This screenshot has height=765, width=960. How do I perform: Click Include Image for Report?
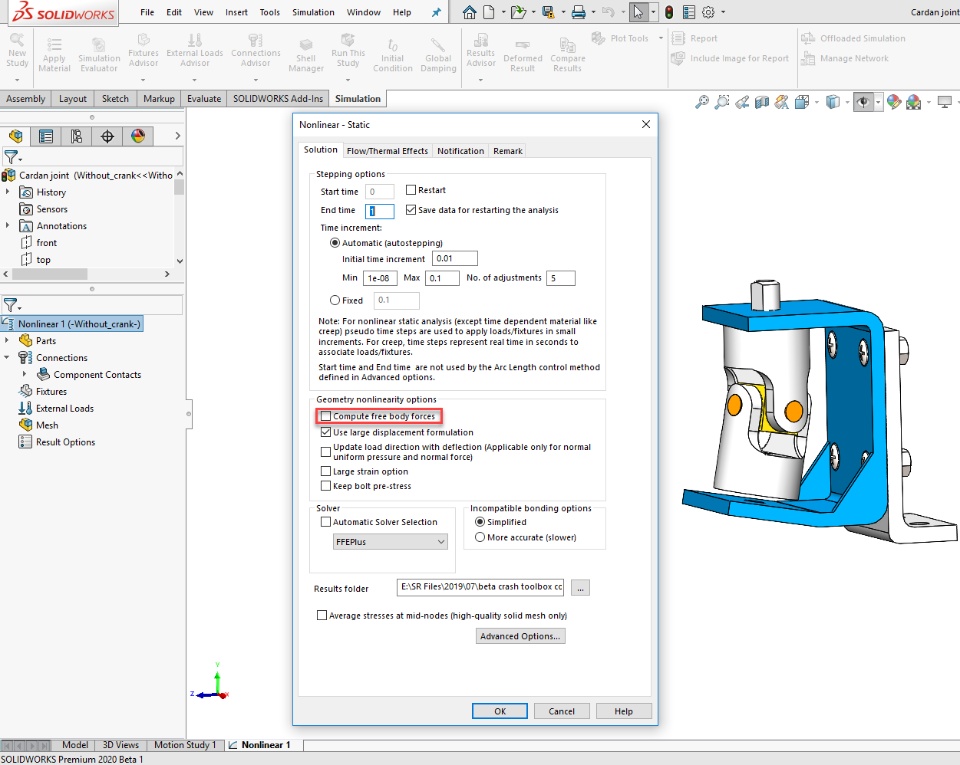[730, 59]
